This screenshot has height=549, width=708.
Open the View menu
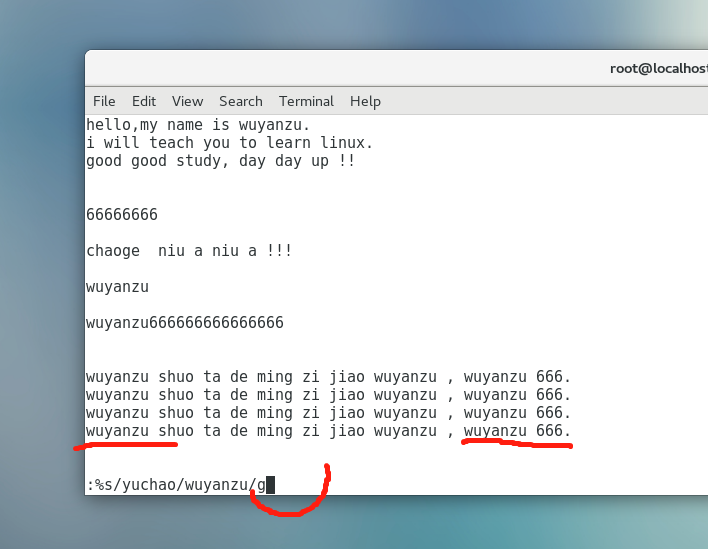pos(187,101)
